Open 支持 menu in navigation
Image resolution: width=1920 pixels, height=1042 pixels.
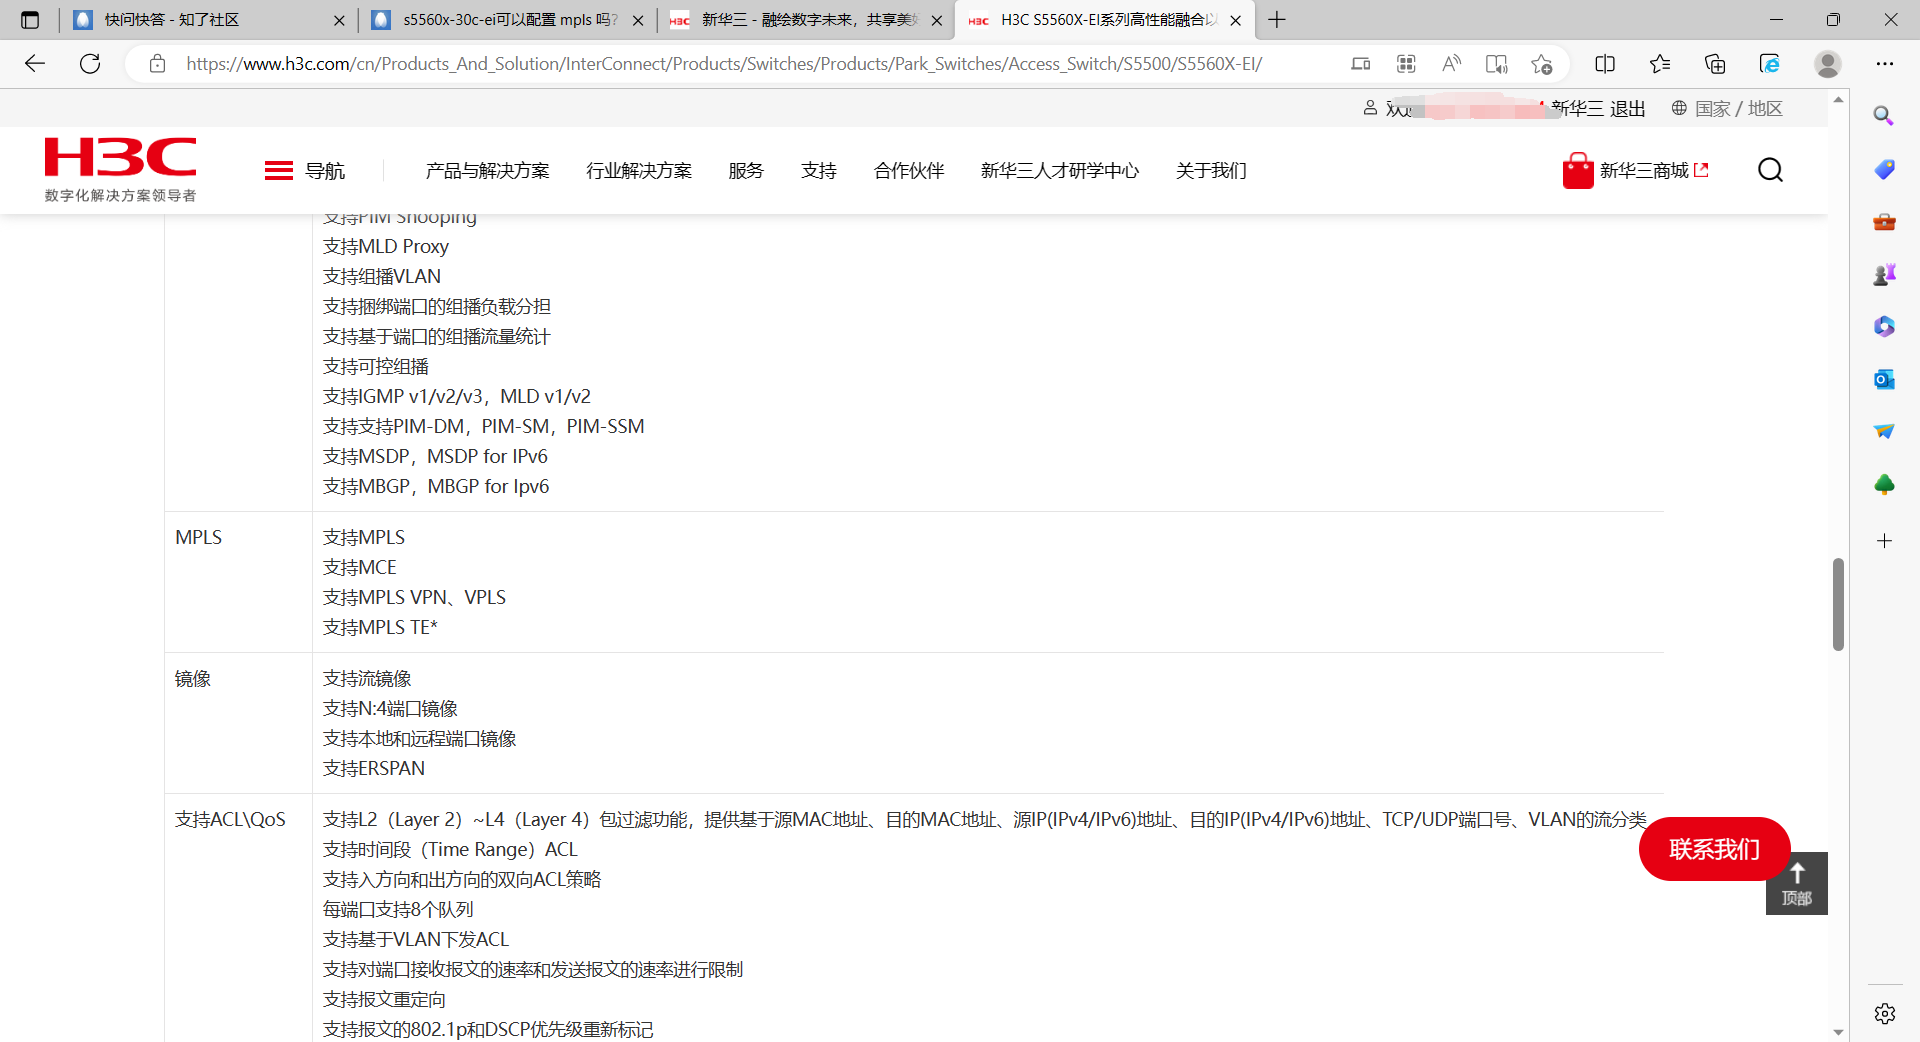pos(819,171)
